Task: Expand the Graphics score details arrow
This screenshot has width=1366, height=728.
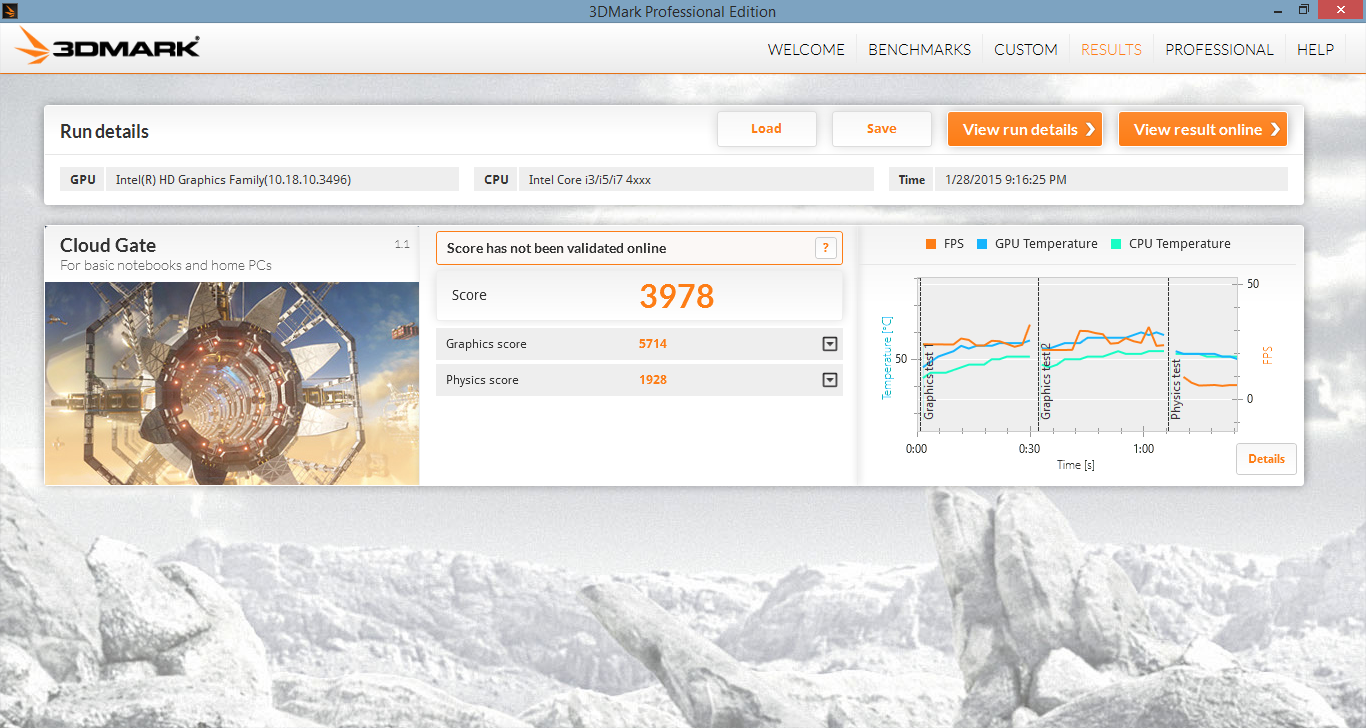Action: click(829, 344)
